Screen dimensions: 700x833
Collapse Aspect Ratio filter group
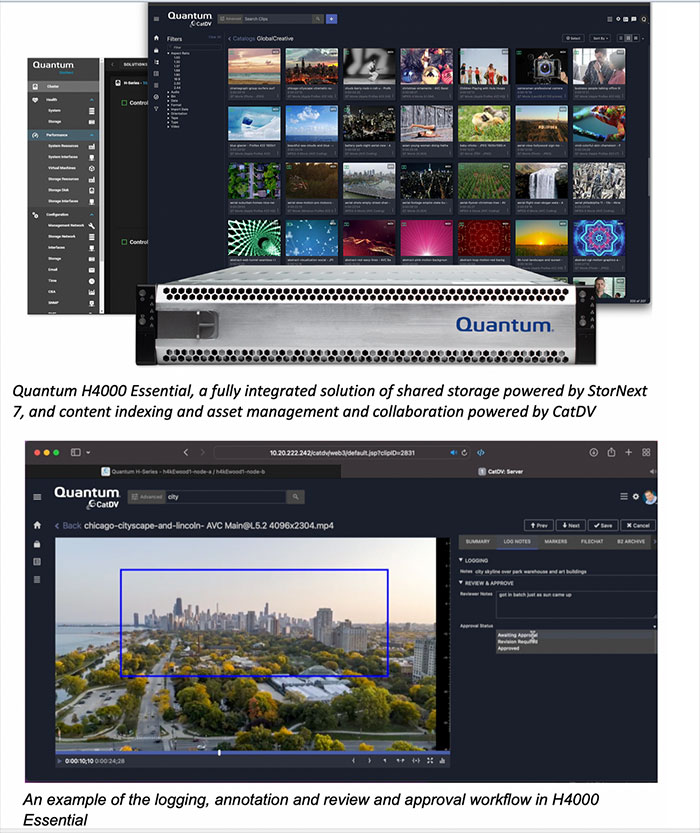pos(169,53)
